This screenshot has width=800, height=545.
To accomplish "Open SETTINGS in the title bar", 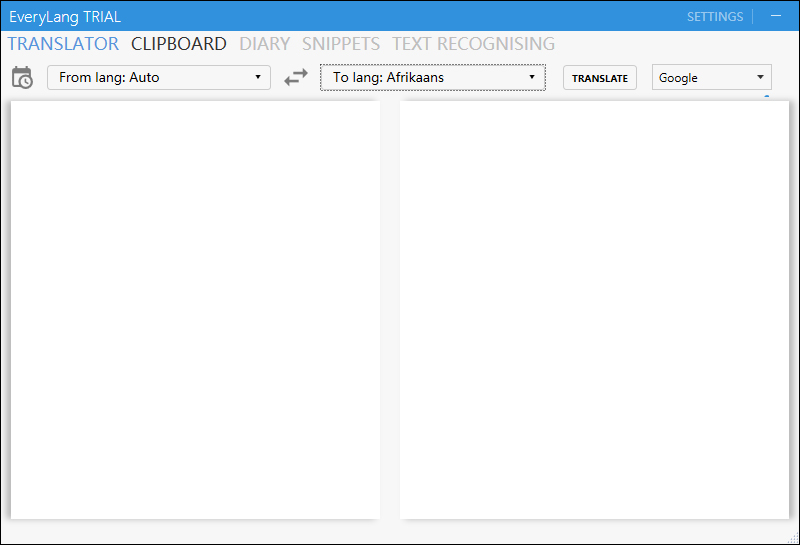I will pyautogui.click(x=715, y=17).
